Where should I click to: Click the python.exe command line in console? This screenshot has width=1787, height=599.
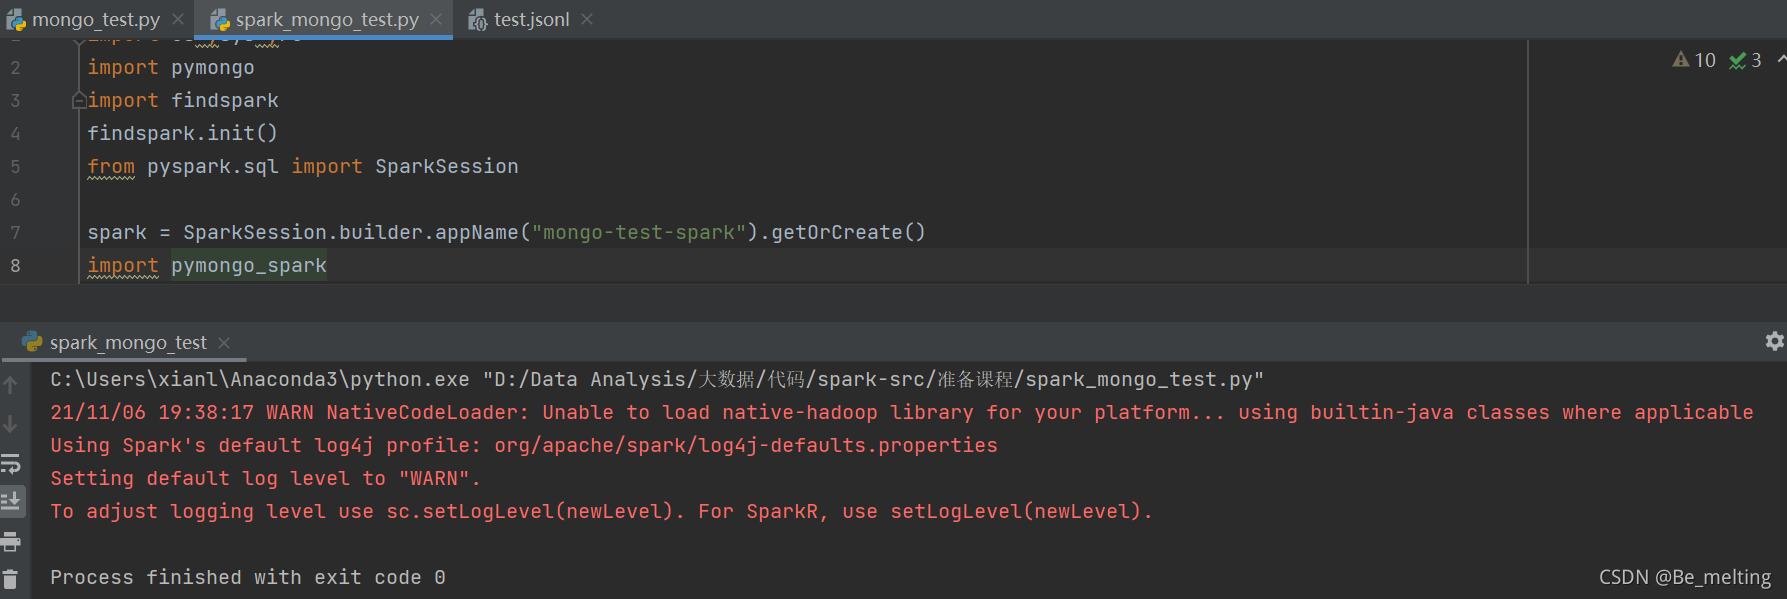(x=657, y=379)
